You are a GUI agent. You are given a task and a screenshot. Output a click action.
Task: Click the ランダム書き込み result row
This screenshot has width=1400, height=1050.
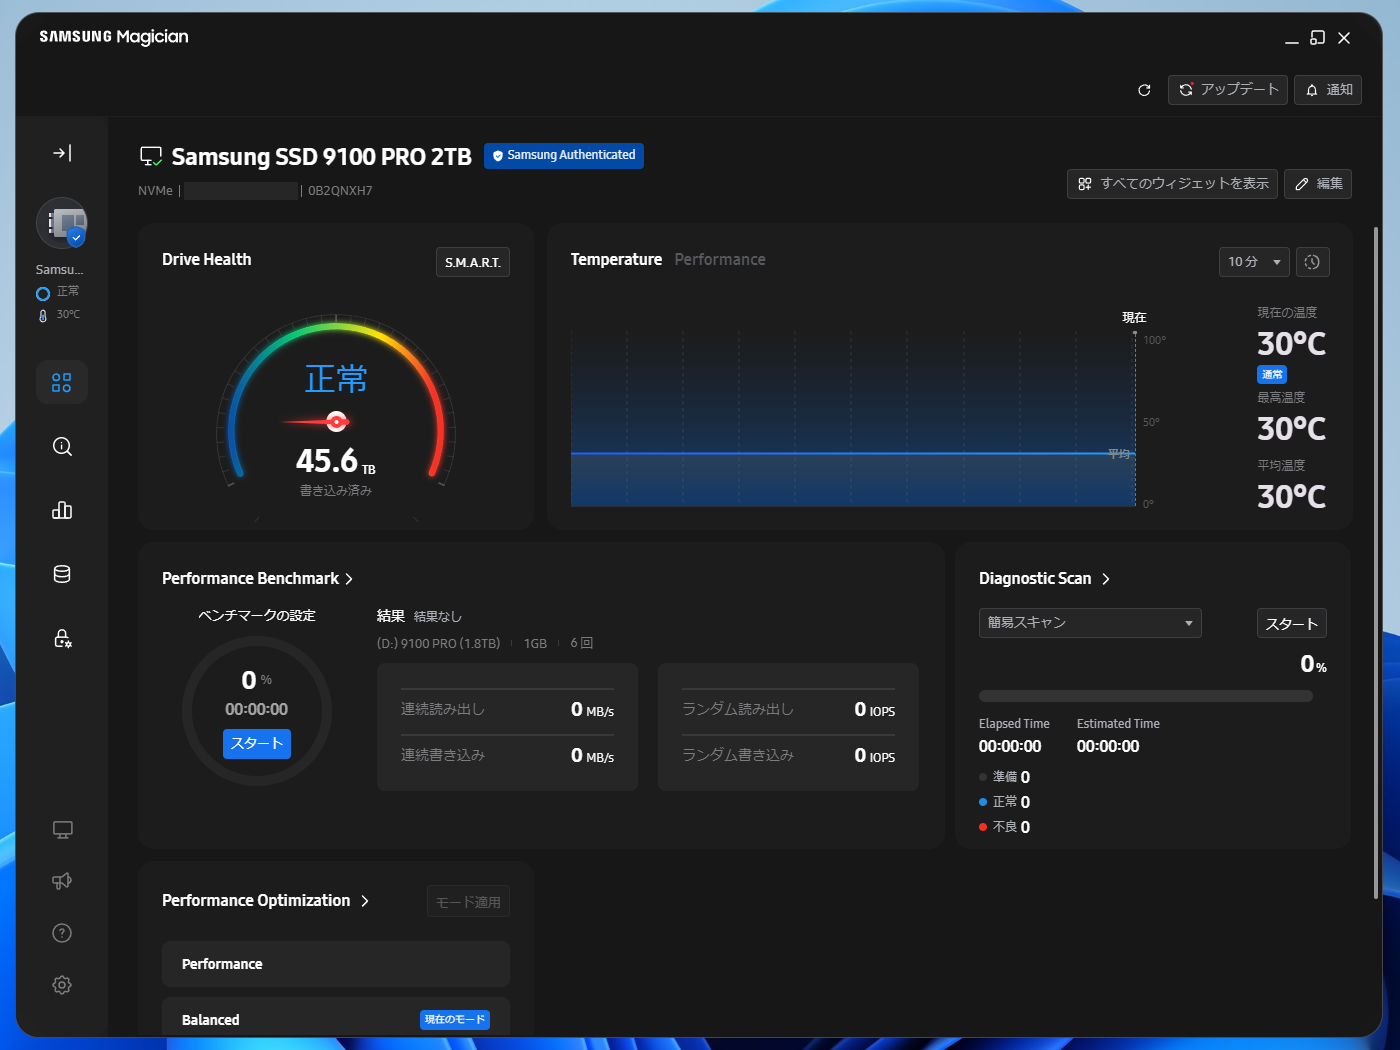tap(788, 756)
